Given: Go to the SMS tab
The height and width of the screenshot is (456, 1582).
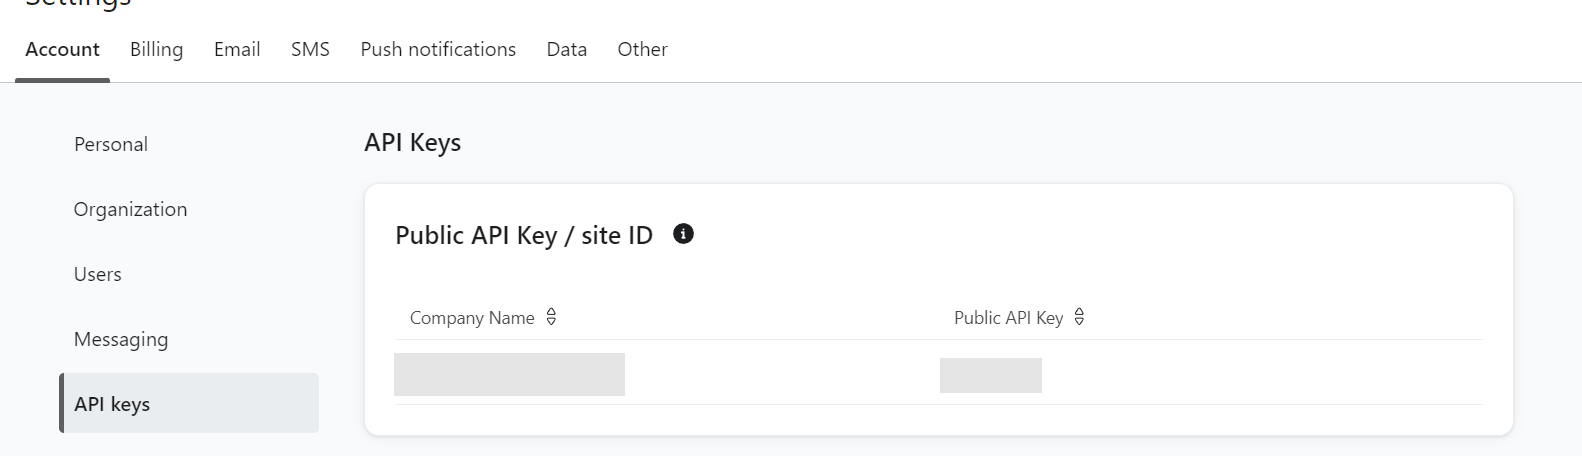Looking at the screenshot, I should (x=310, y=49).
